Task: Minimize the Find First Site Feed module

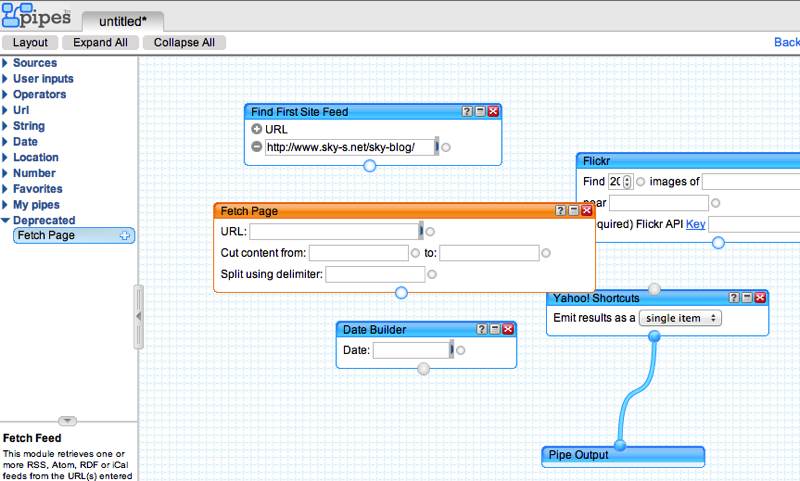Action: 480,111
